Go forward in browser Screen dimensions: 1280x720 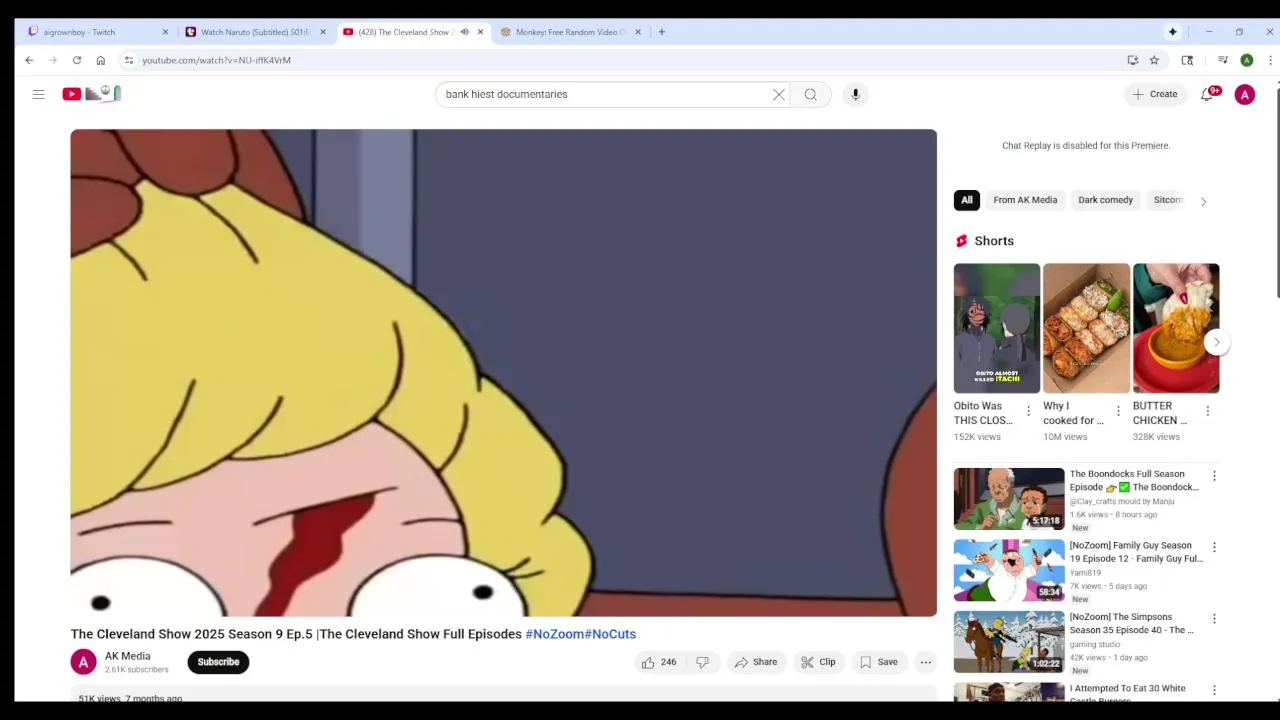point(53,60)
